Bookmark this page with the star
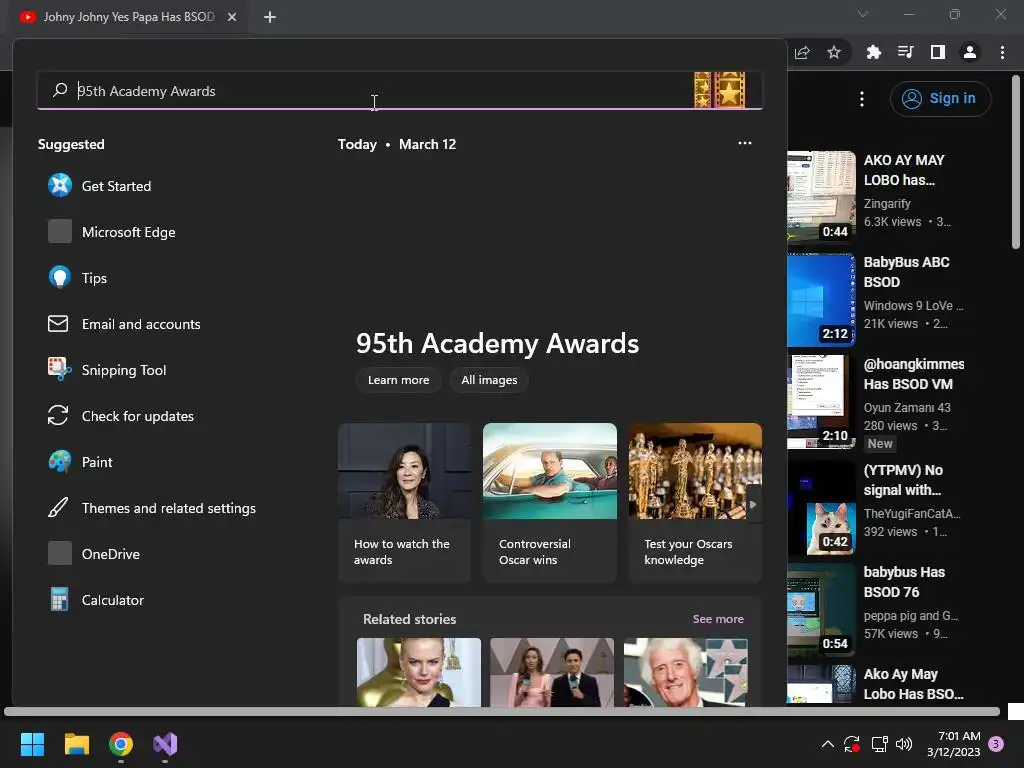The image size is (1024, 768). [x=834, y=52]
